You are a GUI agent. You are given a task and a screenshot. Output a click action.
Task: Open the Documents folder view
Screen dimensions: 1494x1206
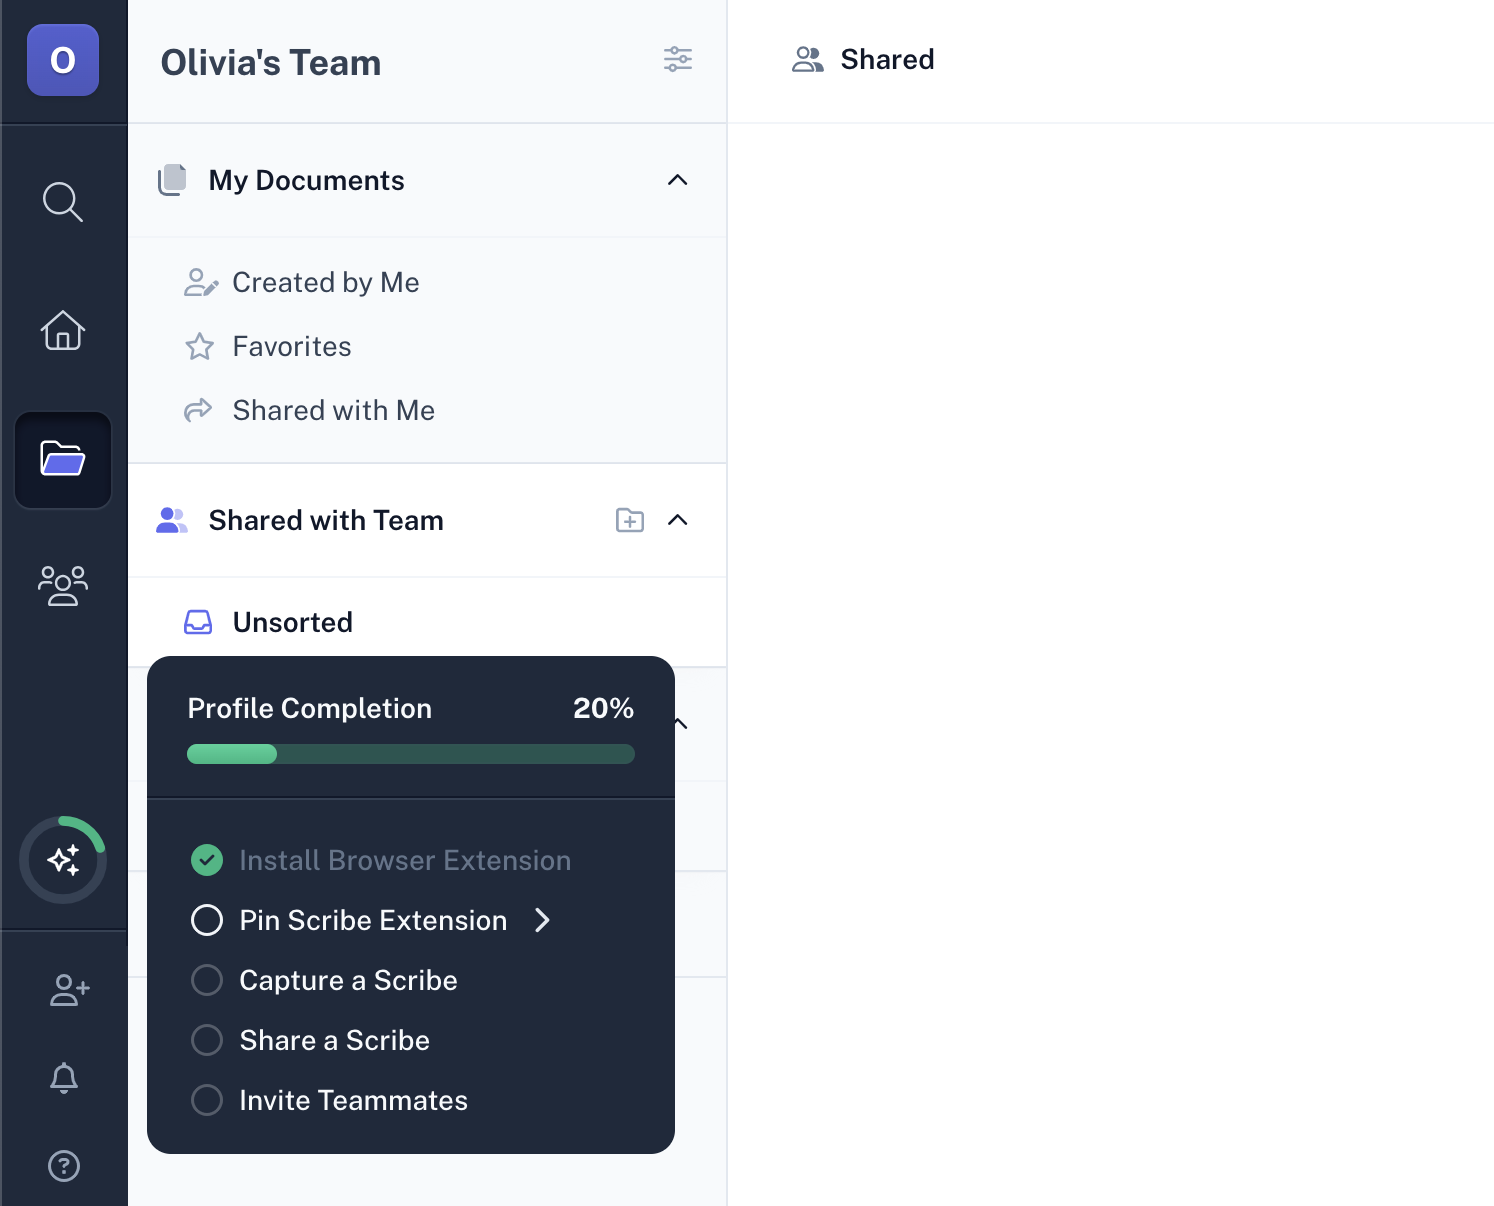pyautogui.click(x=63, y=460)
